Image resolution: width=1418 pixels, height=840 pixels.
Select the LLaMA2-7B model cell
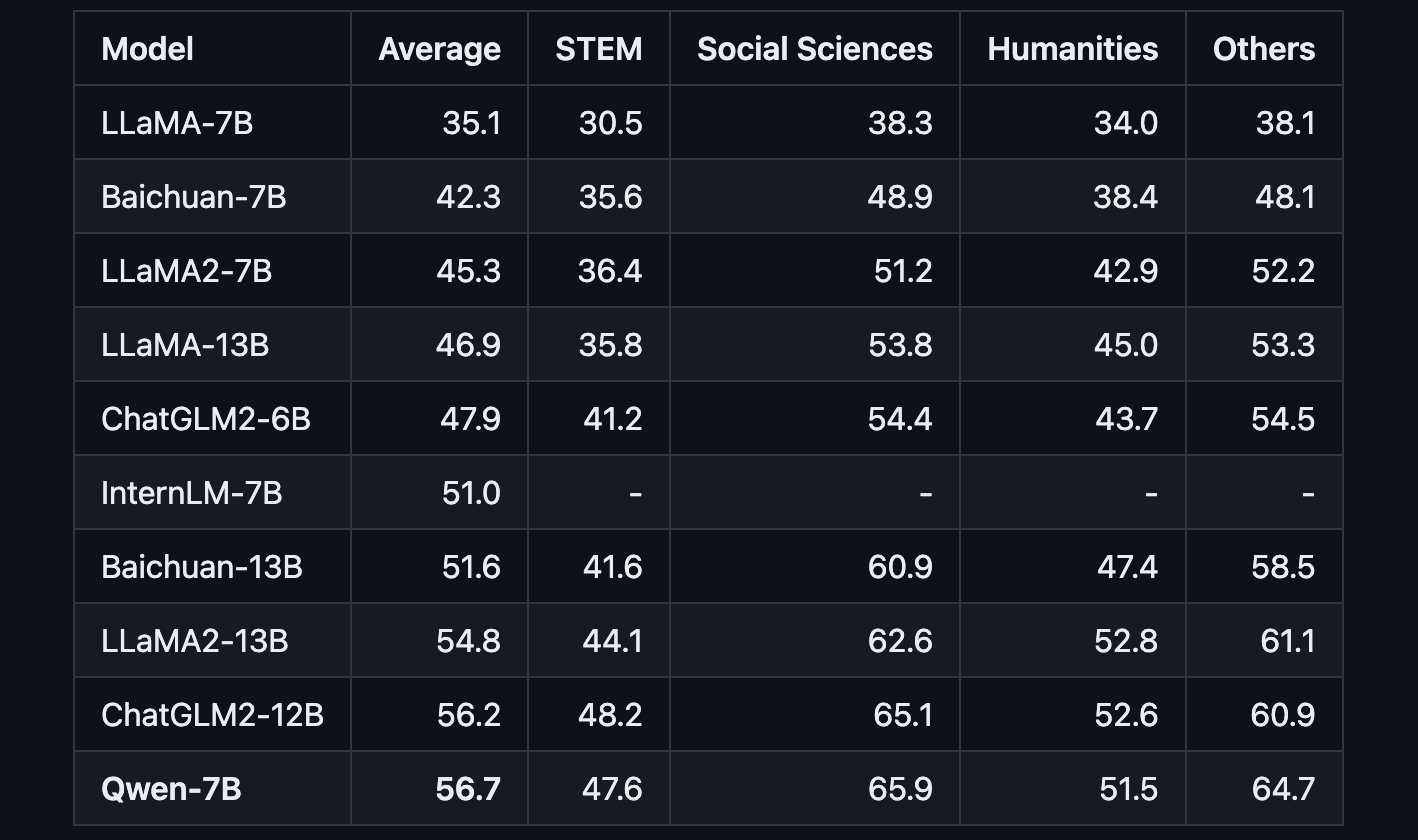point(187,271)
